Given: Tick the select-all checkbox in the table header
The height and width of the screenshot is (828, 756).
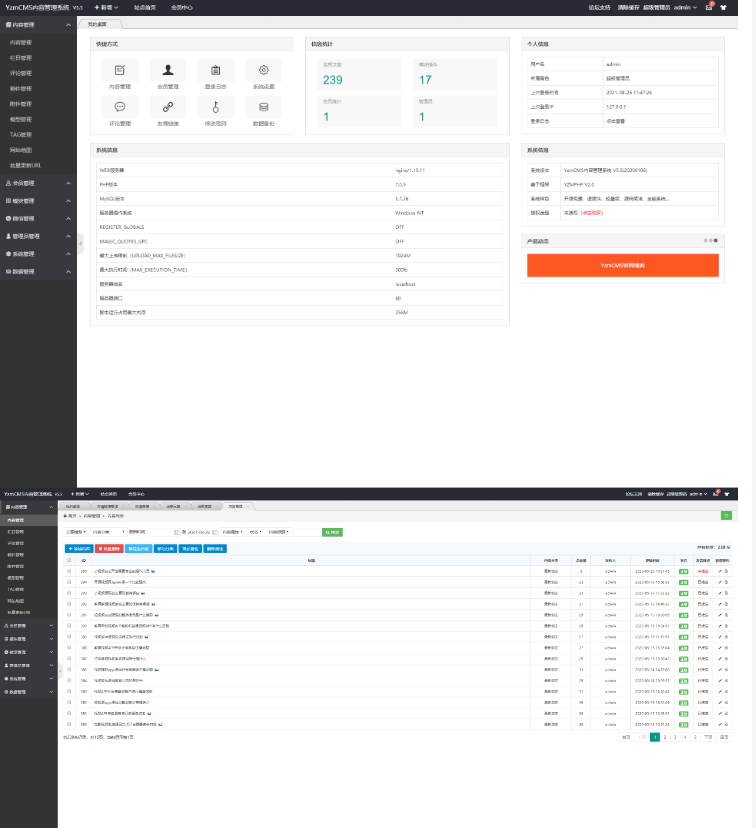Looking at the screenshot, I should click(x=69, y=561).
